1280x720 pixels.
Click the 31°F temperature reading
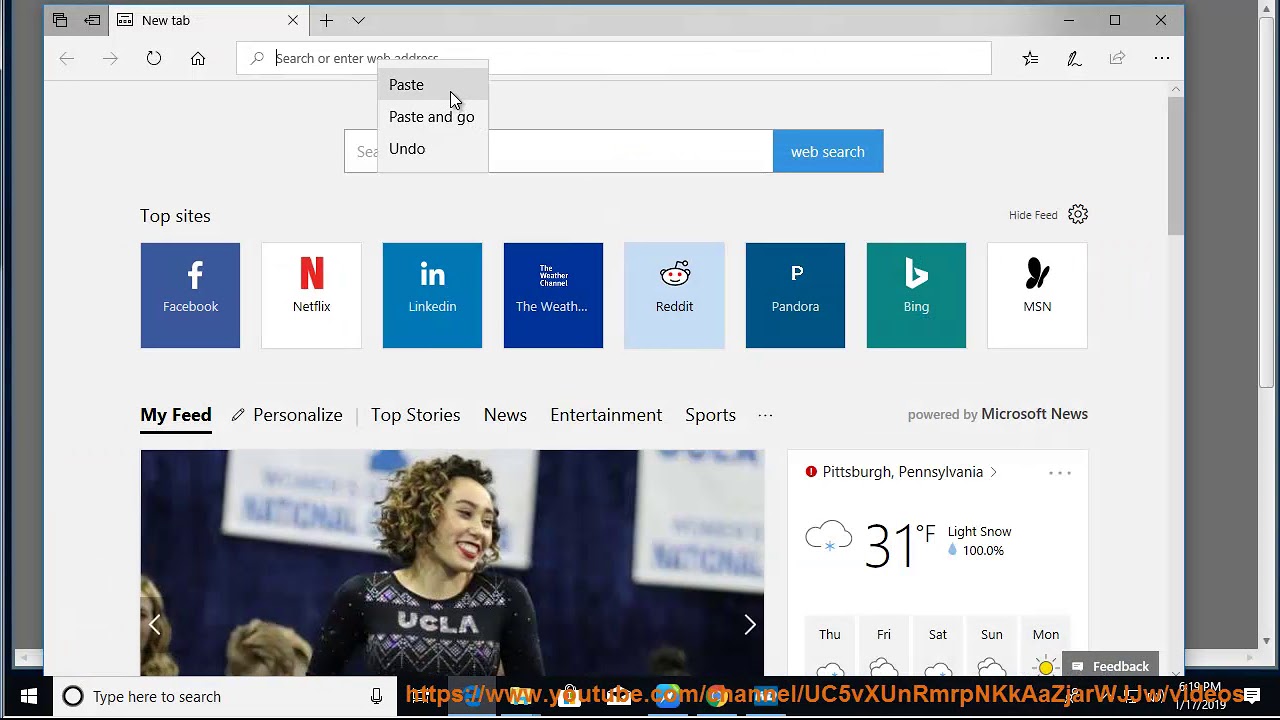click(x=899, y=545)
